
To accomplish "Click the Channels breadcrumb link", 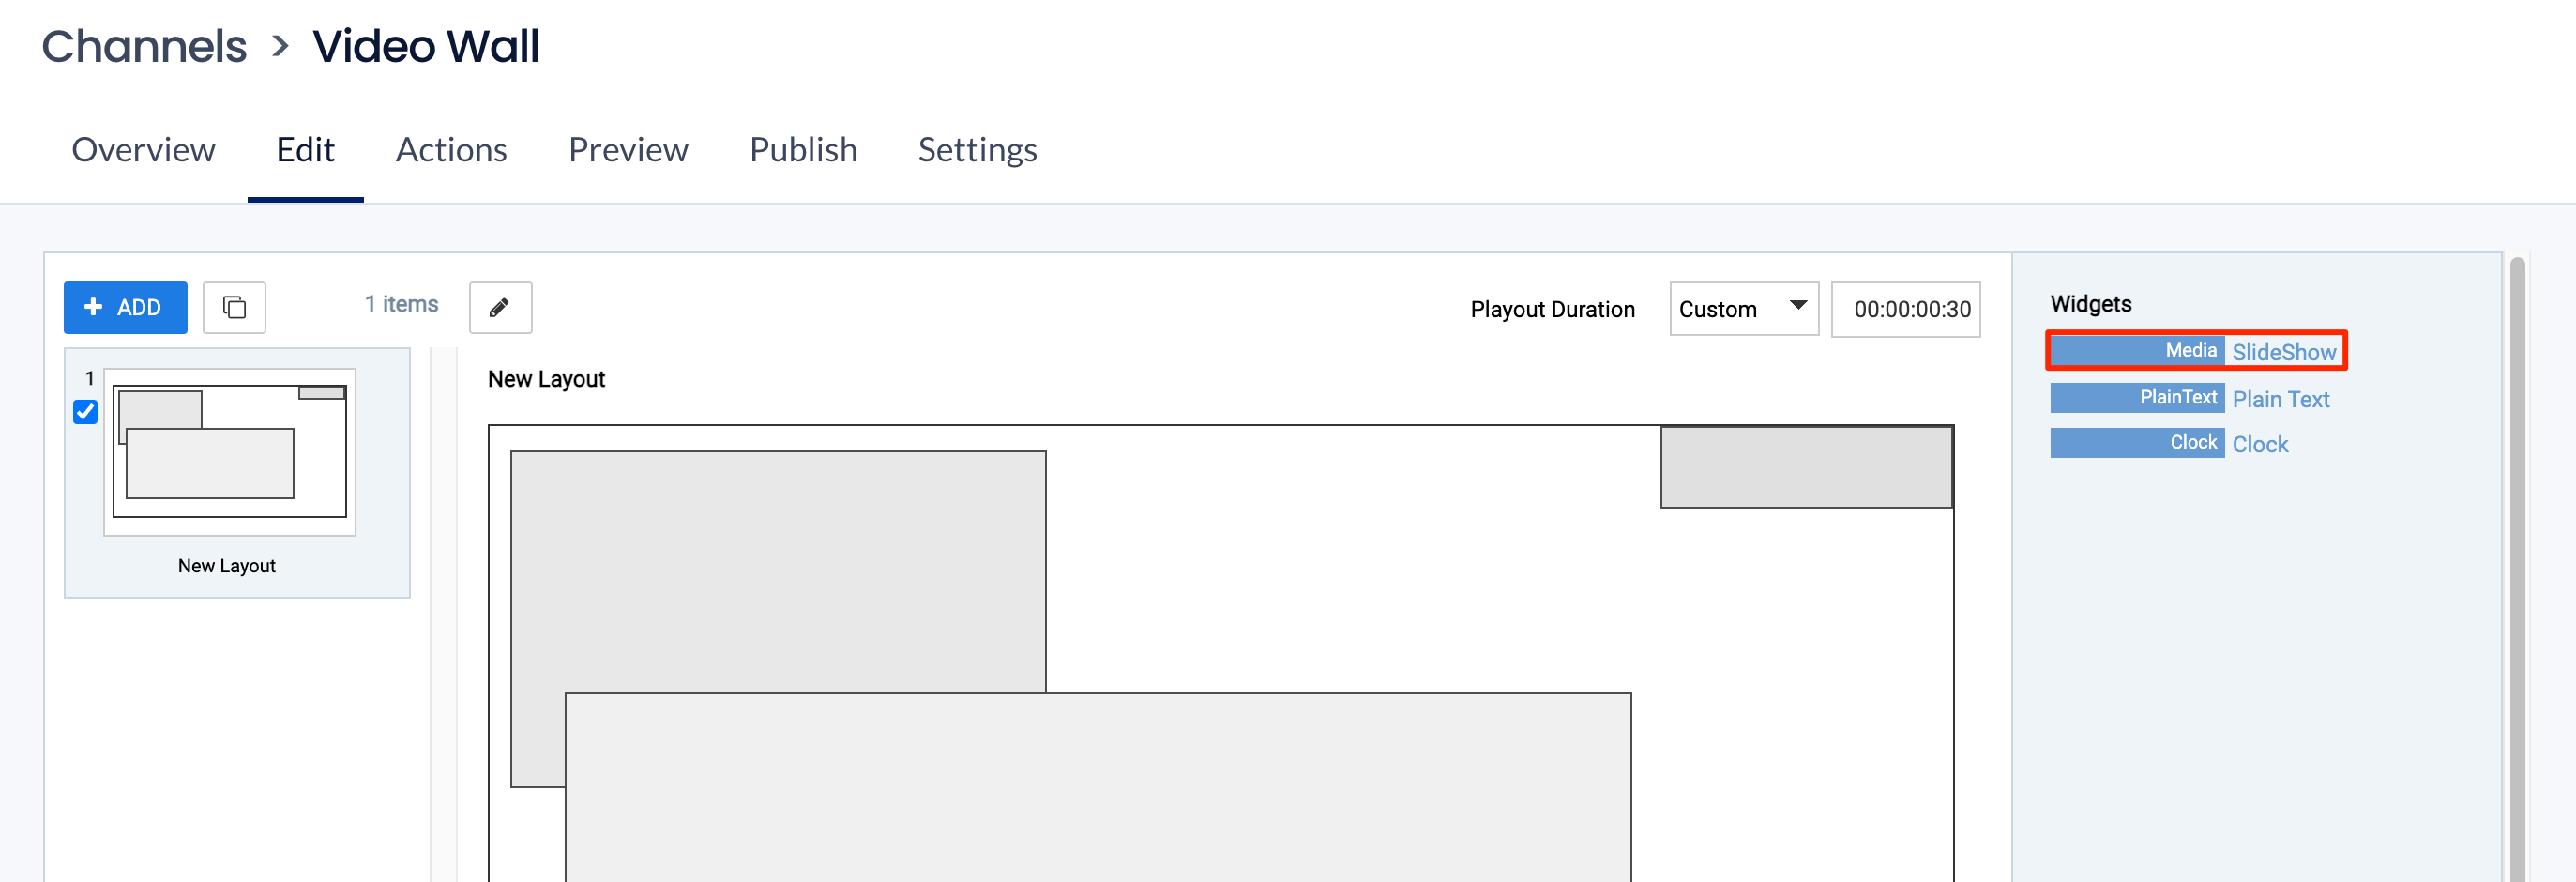I will point(144,46).
